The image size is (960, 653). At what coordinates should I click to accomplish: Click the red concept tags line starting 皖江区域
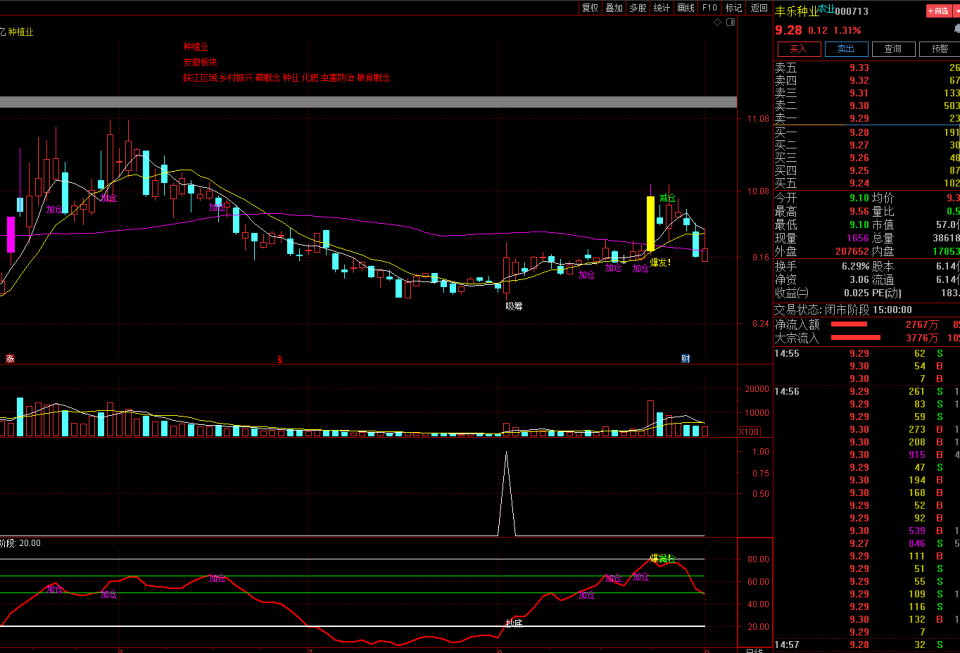(x=287, y=78)
